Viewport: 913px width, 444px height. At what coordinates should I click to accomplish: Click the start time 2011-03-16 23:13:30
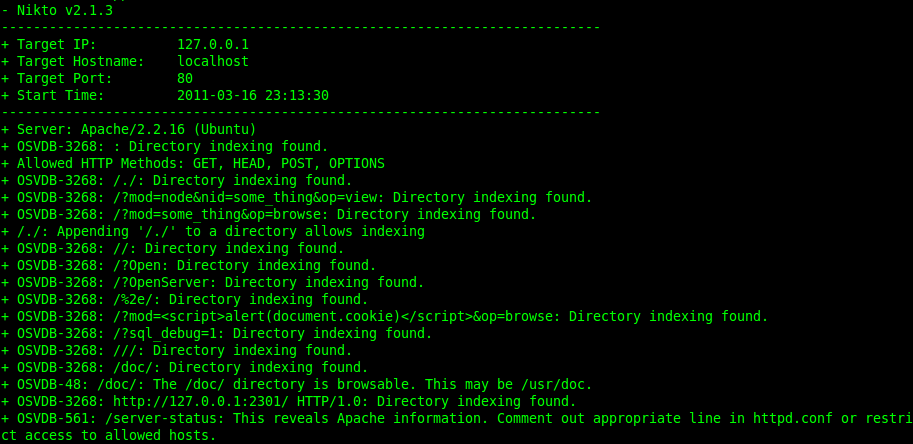point(253,95)
